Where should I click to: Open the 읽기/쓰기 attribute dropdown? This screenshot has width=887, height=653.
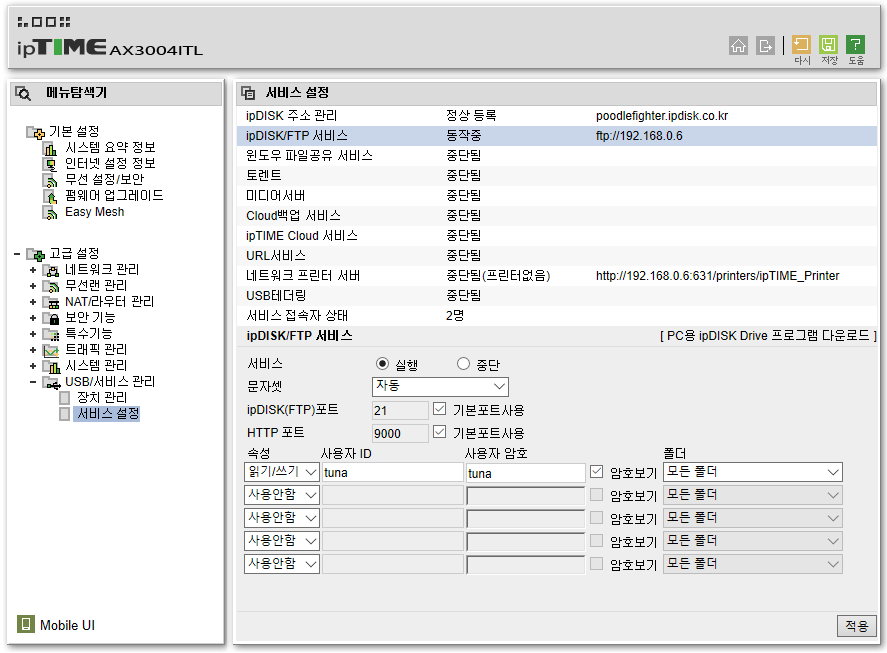coord(282,472)
